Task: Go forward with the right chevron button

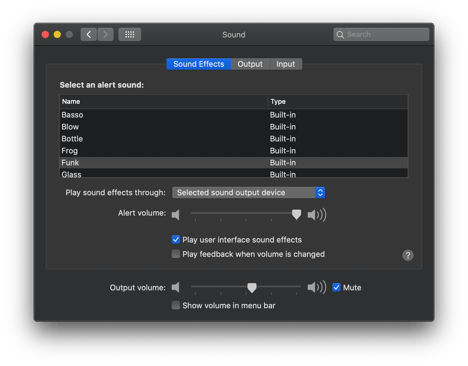Action: coord(105,34)
